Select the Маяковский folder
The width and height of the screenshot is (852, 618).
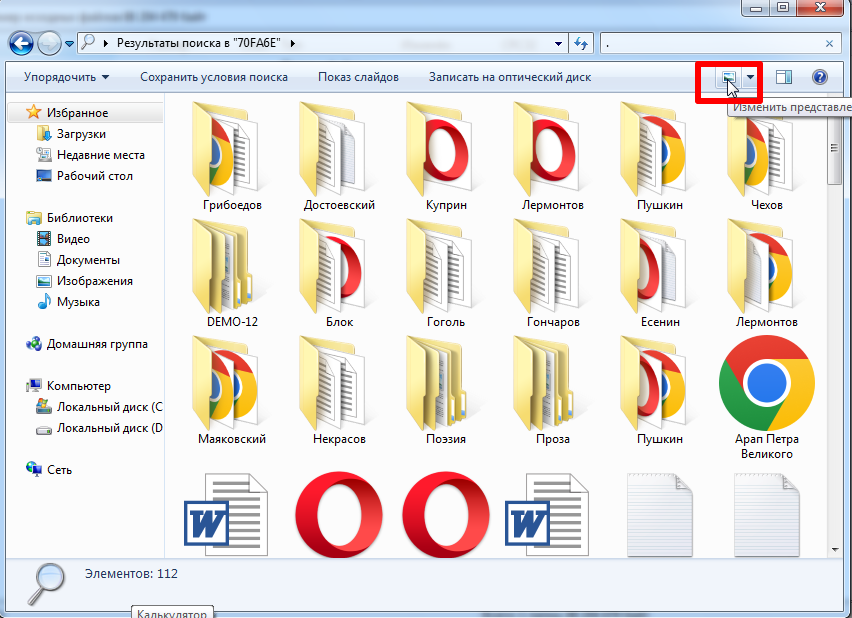[x=232, y=390]
